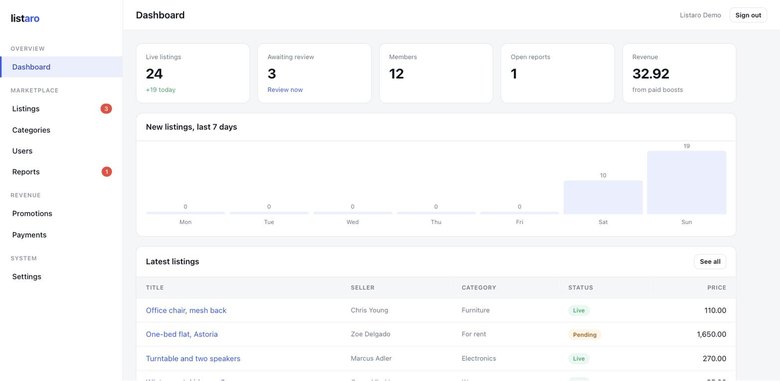Image resolution: width=780 pixels, height=381 pixels.
Task: Click the Wed label in chart
Action: click(x=353, y=222)
